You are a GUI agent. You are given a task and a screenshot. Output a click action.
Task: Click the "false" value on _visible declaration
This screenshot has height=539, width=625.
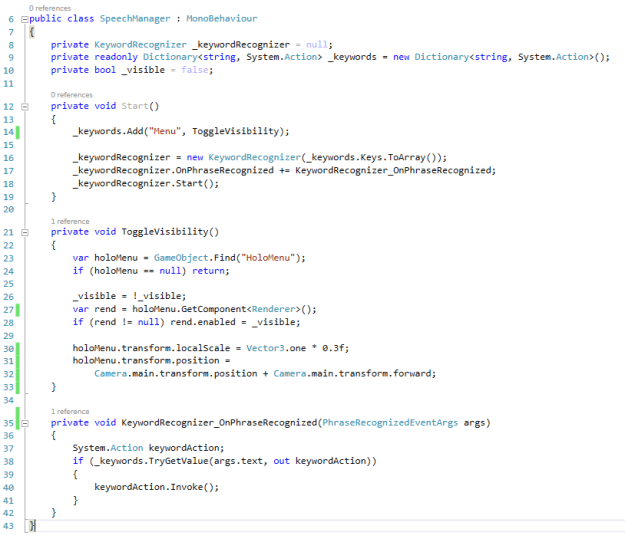pyautogui.click(x=197, y=70)
